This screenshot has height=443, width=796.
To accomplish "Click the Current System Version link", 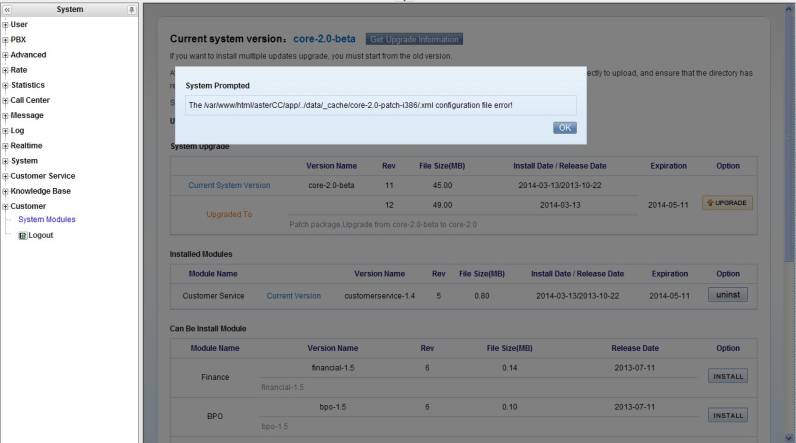I will 229,185.
